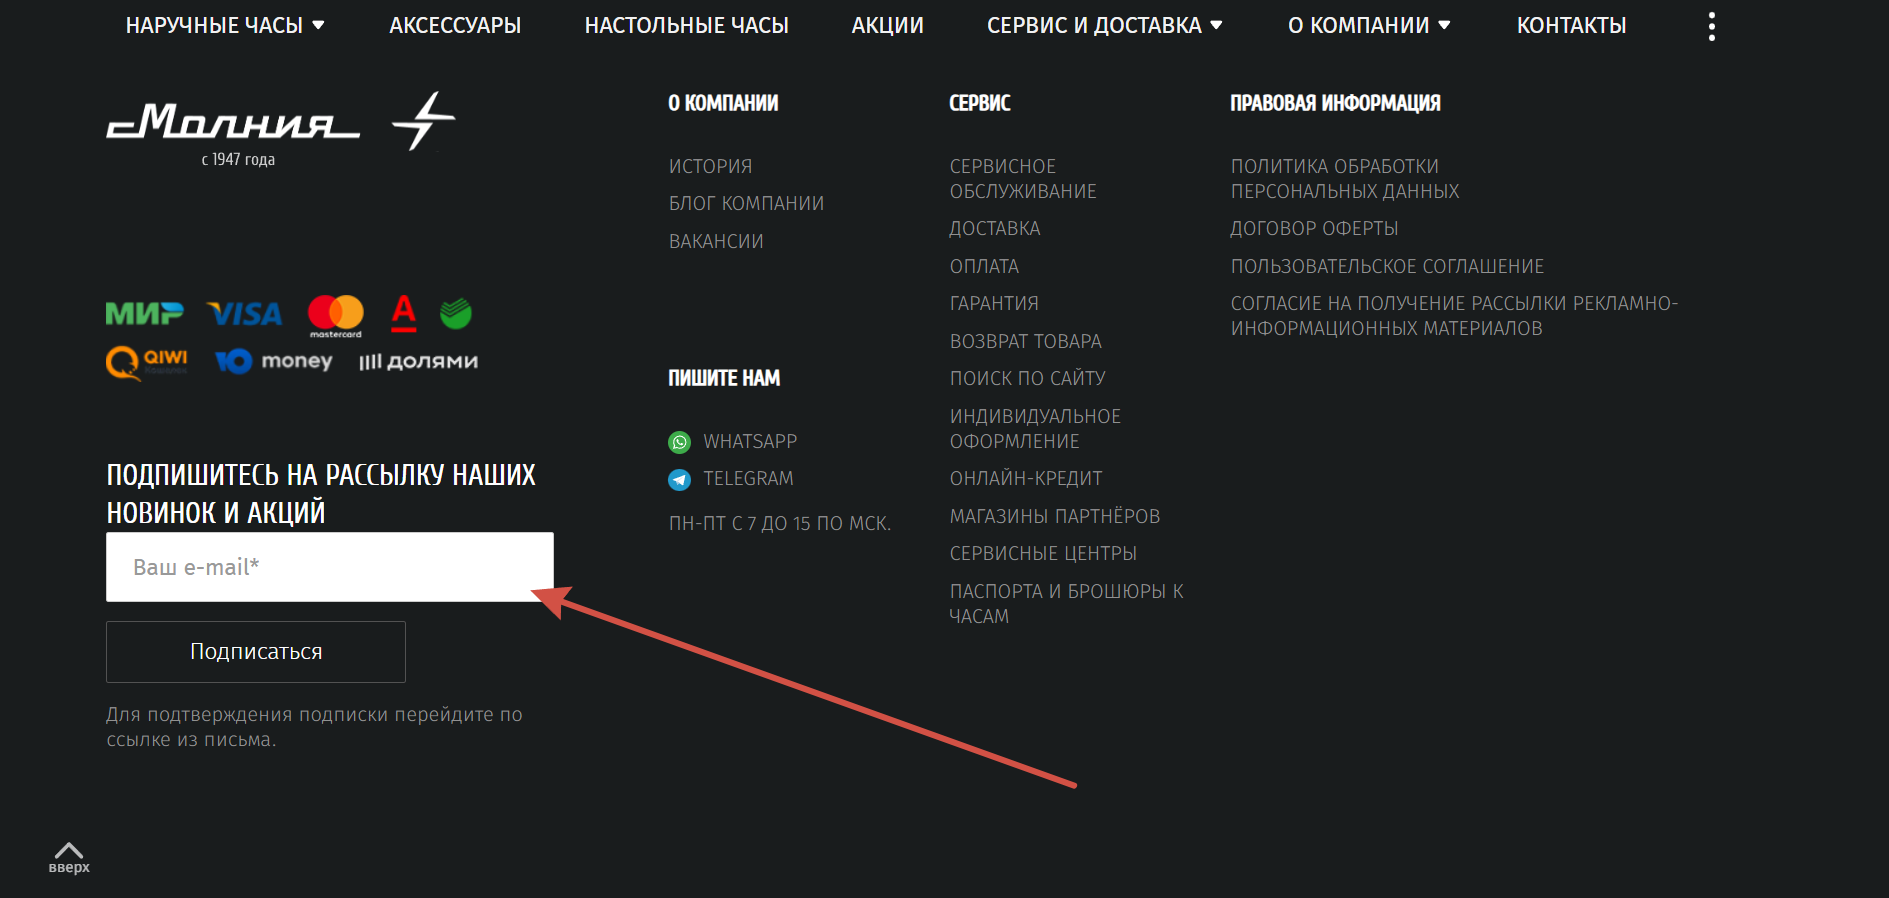This screenshot has height=898, width=1889.
Task: Open the Telegram text link
Action: 748,478
